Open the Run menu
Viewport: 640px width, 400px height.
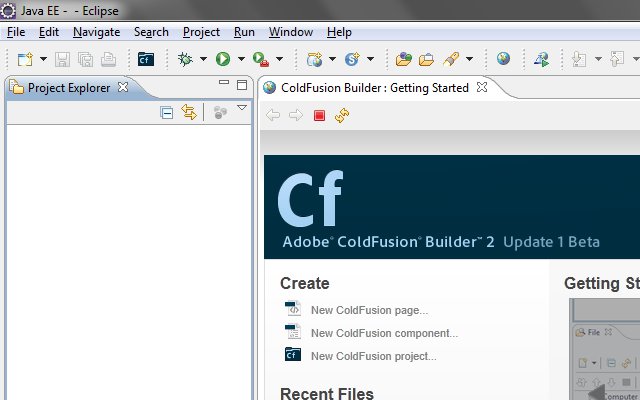244,32
